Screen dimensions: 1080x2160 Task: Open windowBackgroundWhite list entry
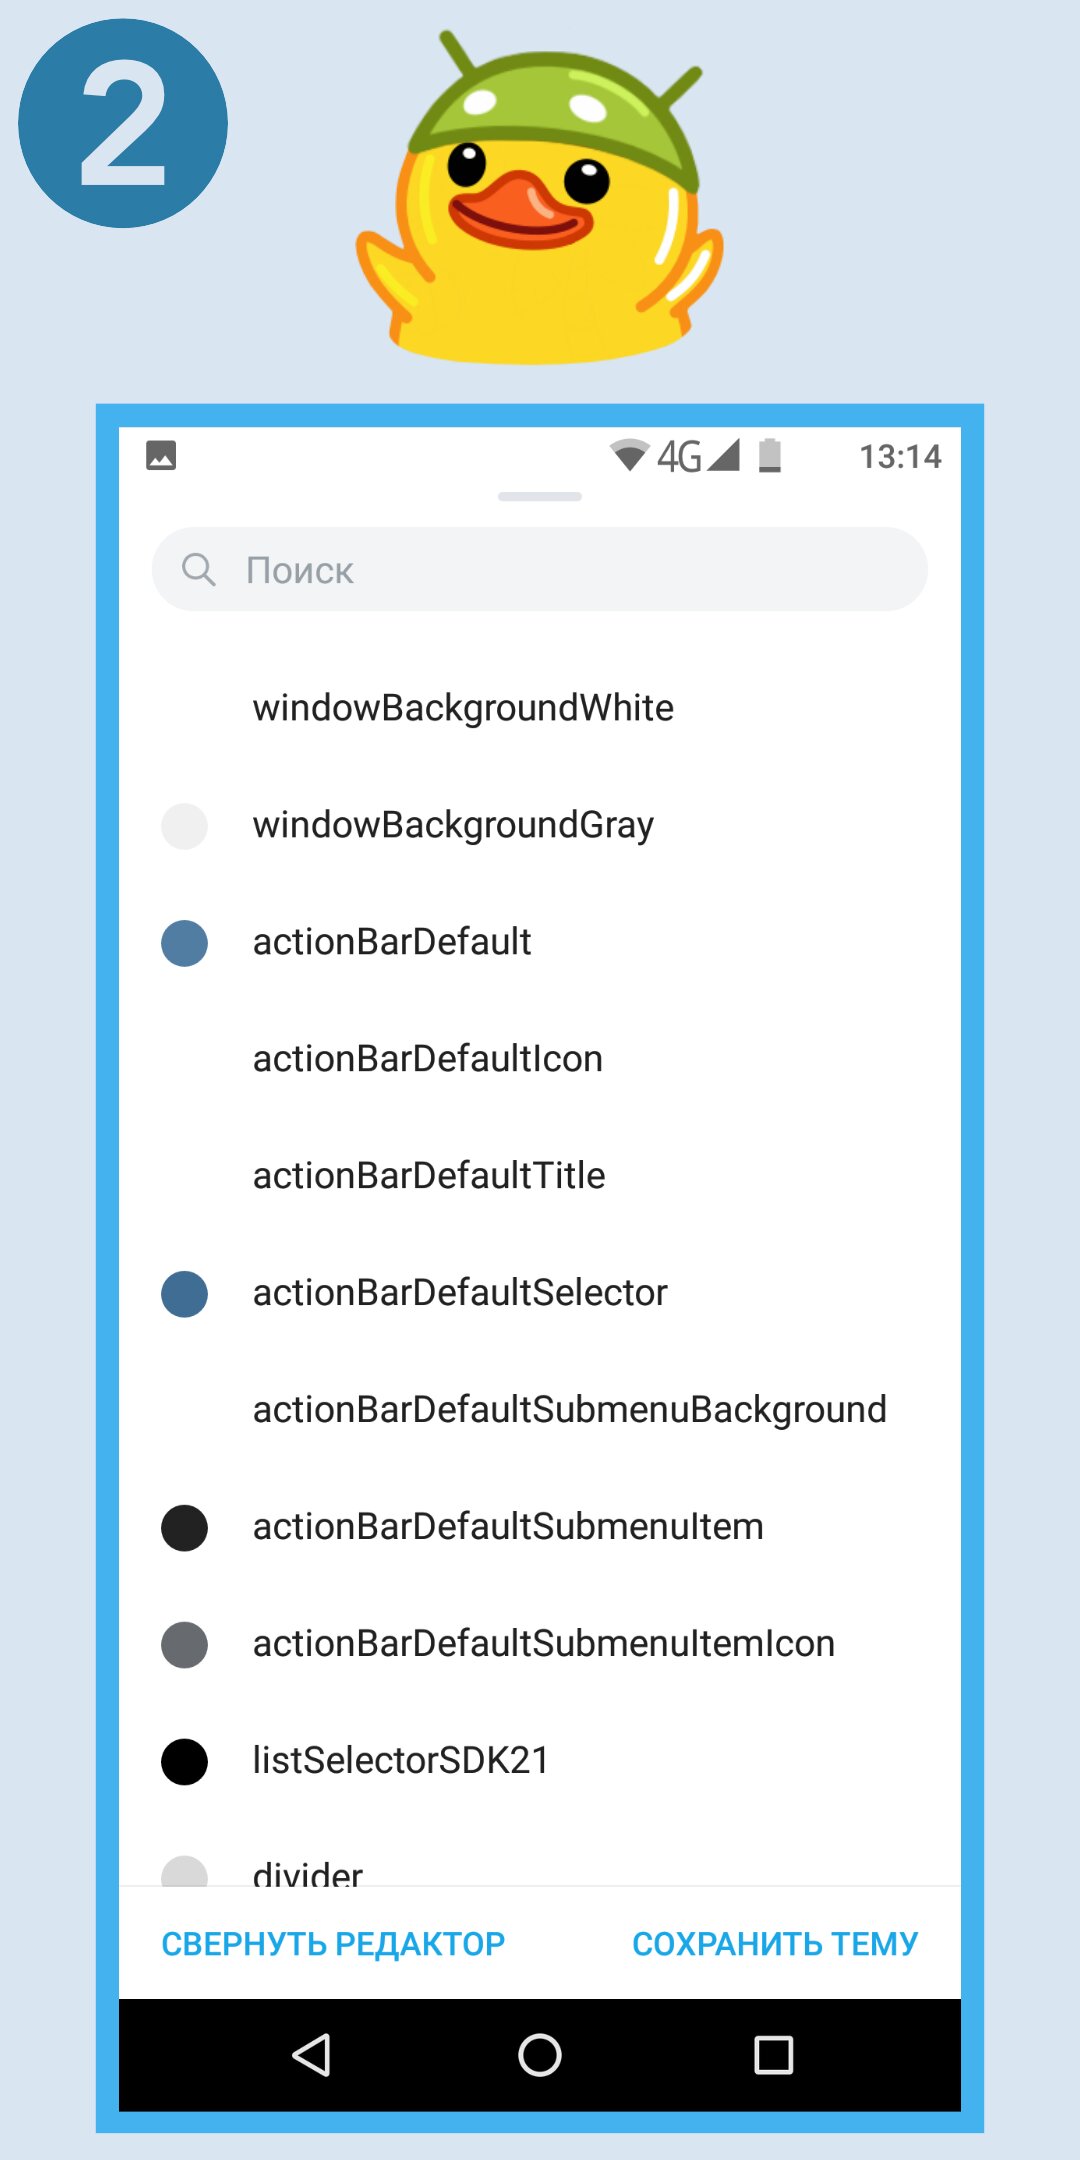(540, 708)
